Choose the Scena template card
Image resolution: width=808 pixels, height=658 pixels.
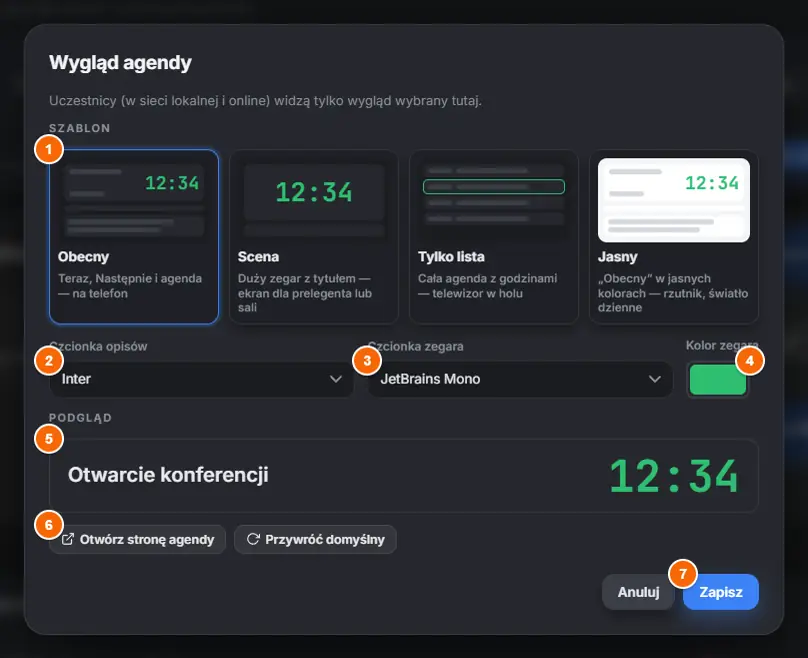click(x=314, y=237)
